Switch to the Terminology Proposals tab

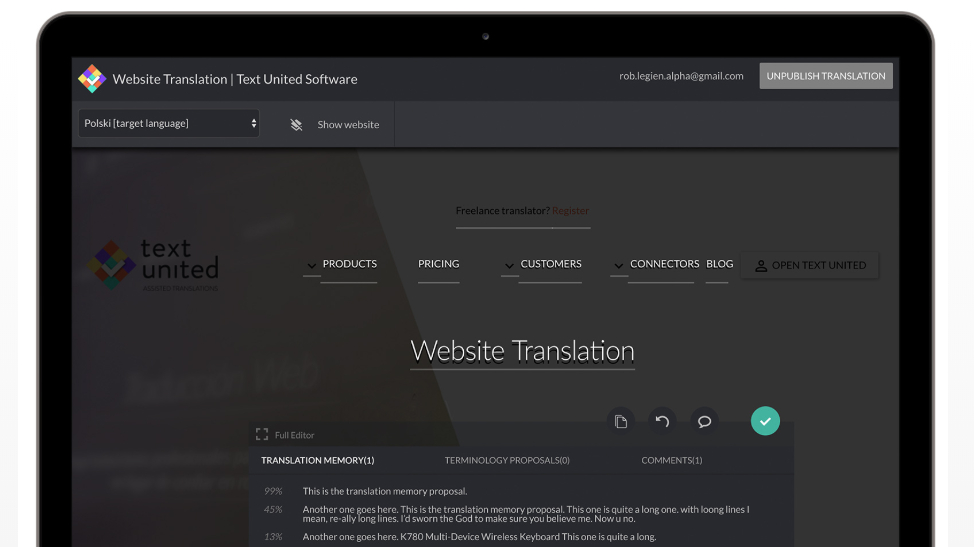coord(507,460)
